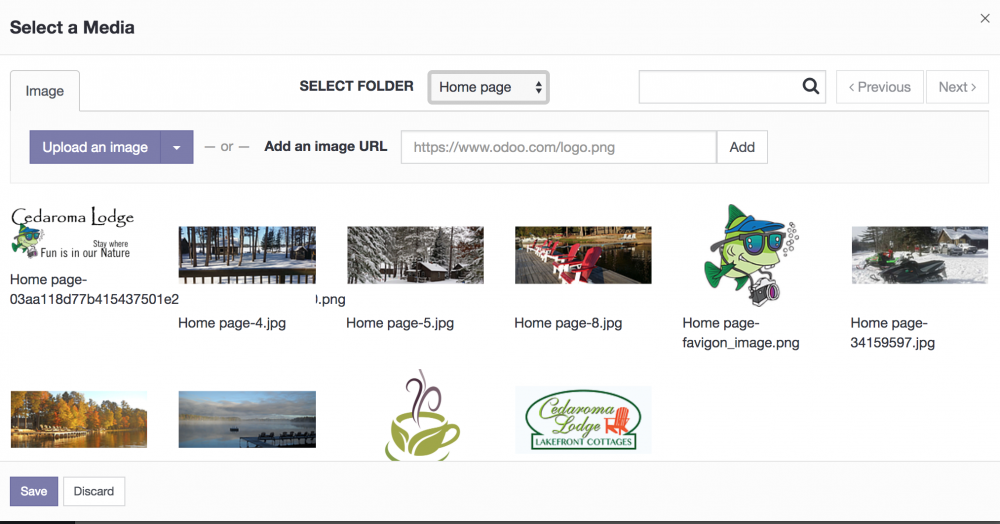Go to the Next page
Viewport: 1000px width, 524px height.
tap(957, 87)
